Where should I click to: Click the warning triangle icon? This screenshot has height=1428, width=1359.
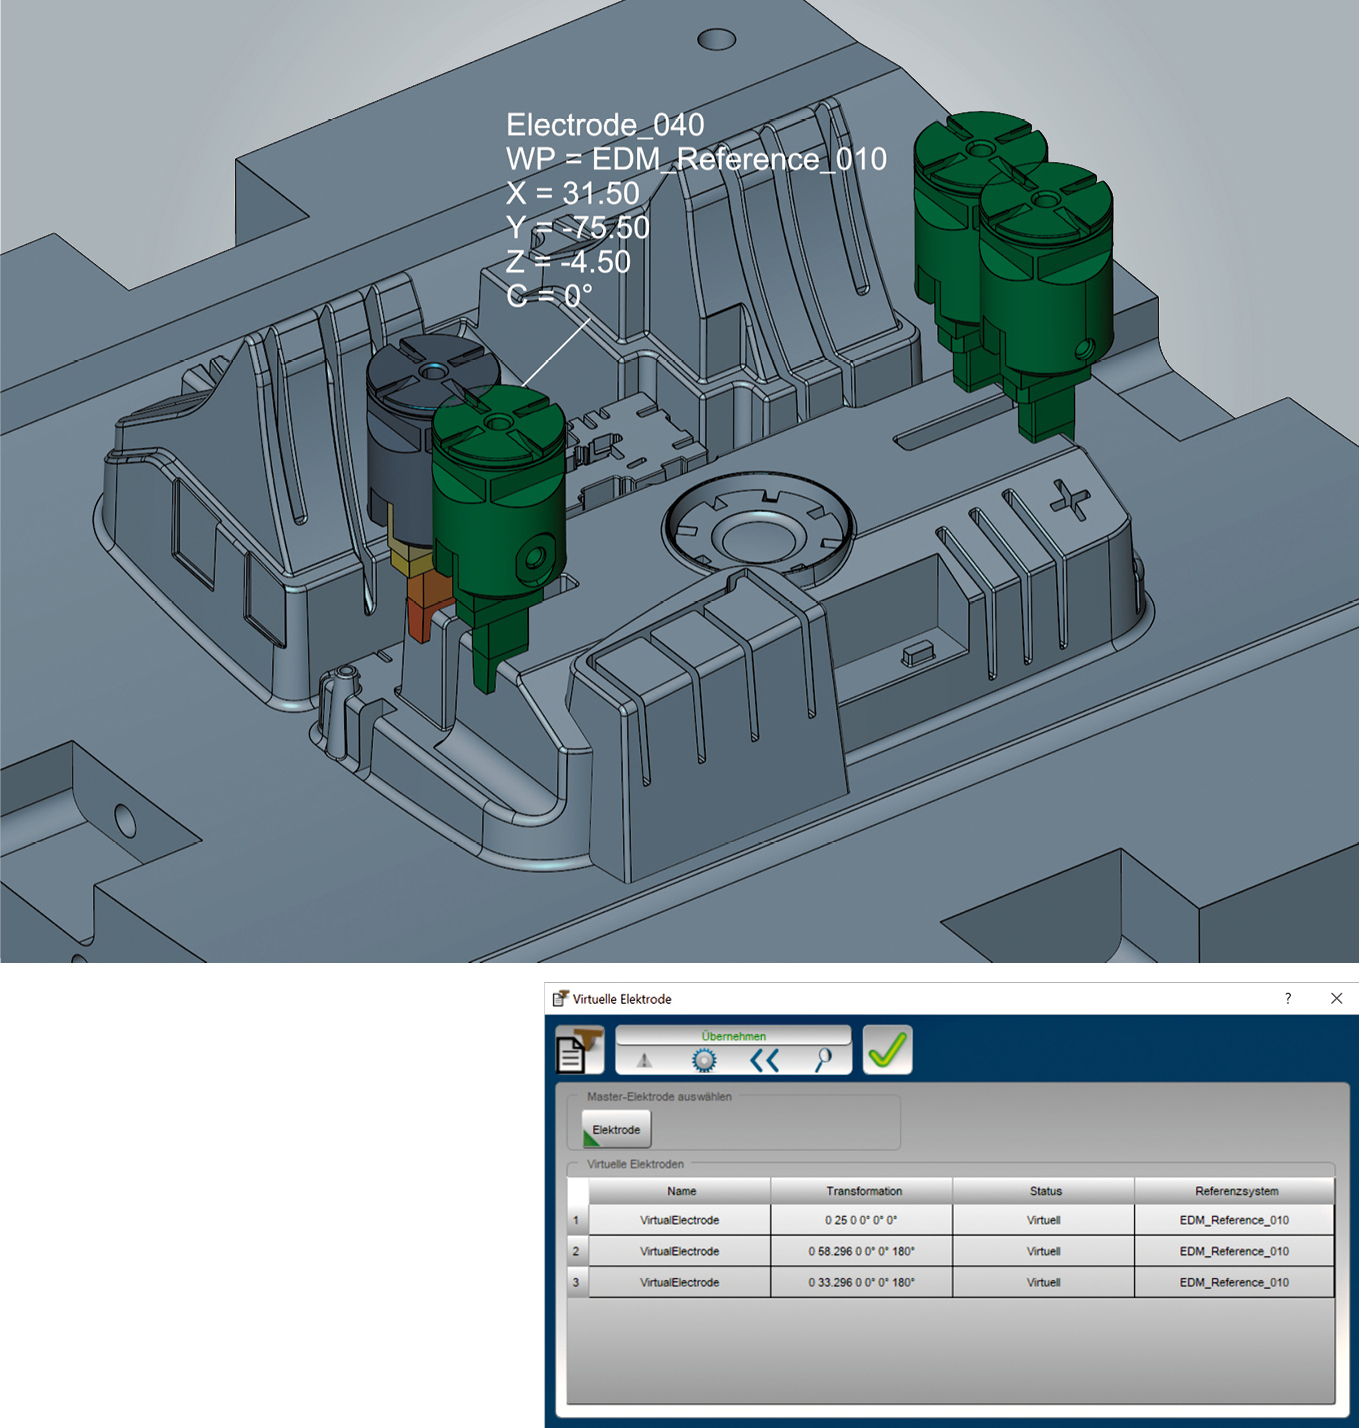coord(644,1060)
